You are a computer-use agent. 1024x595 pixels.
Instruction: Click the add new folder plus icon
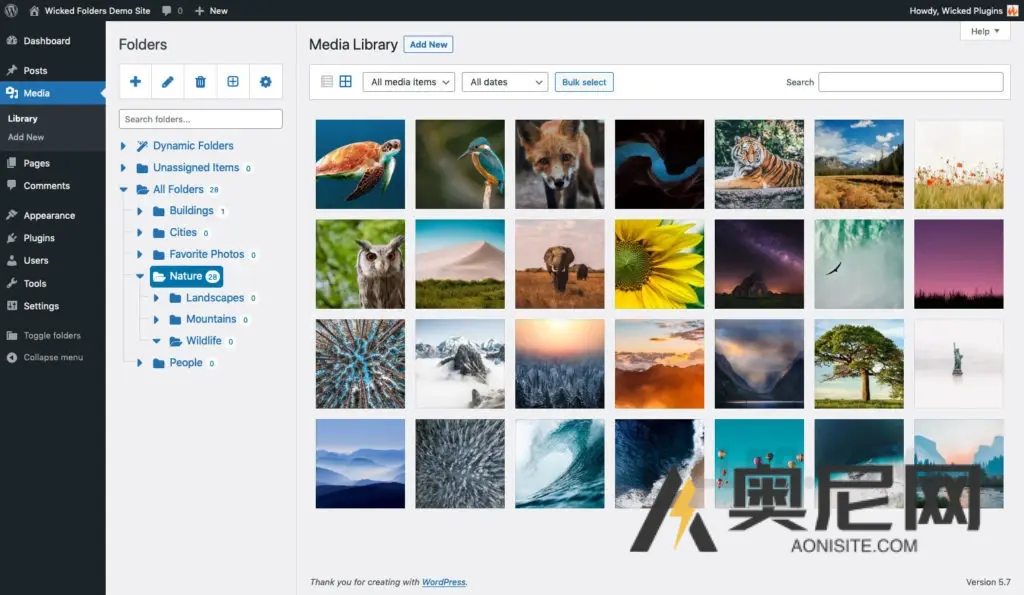pos(135,82)
